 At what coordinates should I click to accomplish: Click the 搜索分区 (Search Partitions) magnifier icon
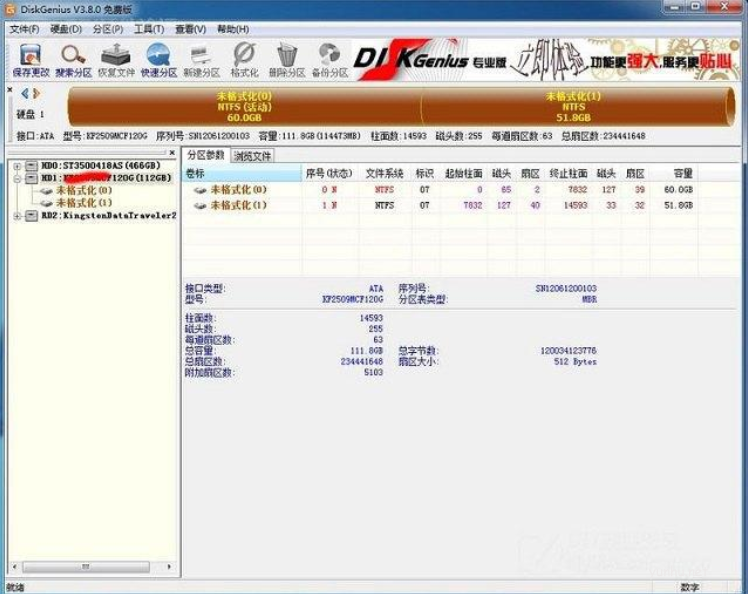73,59
